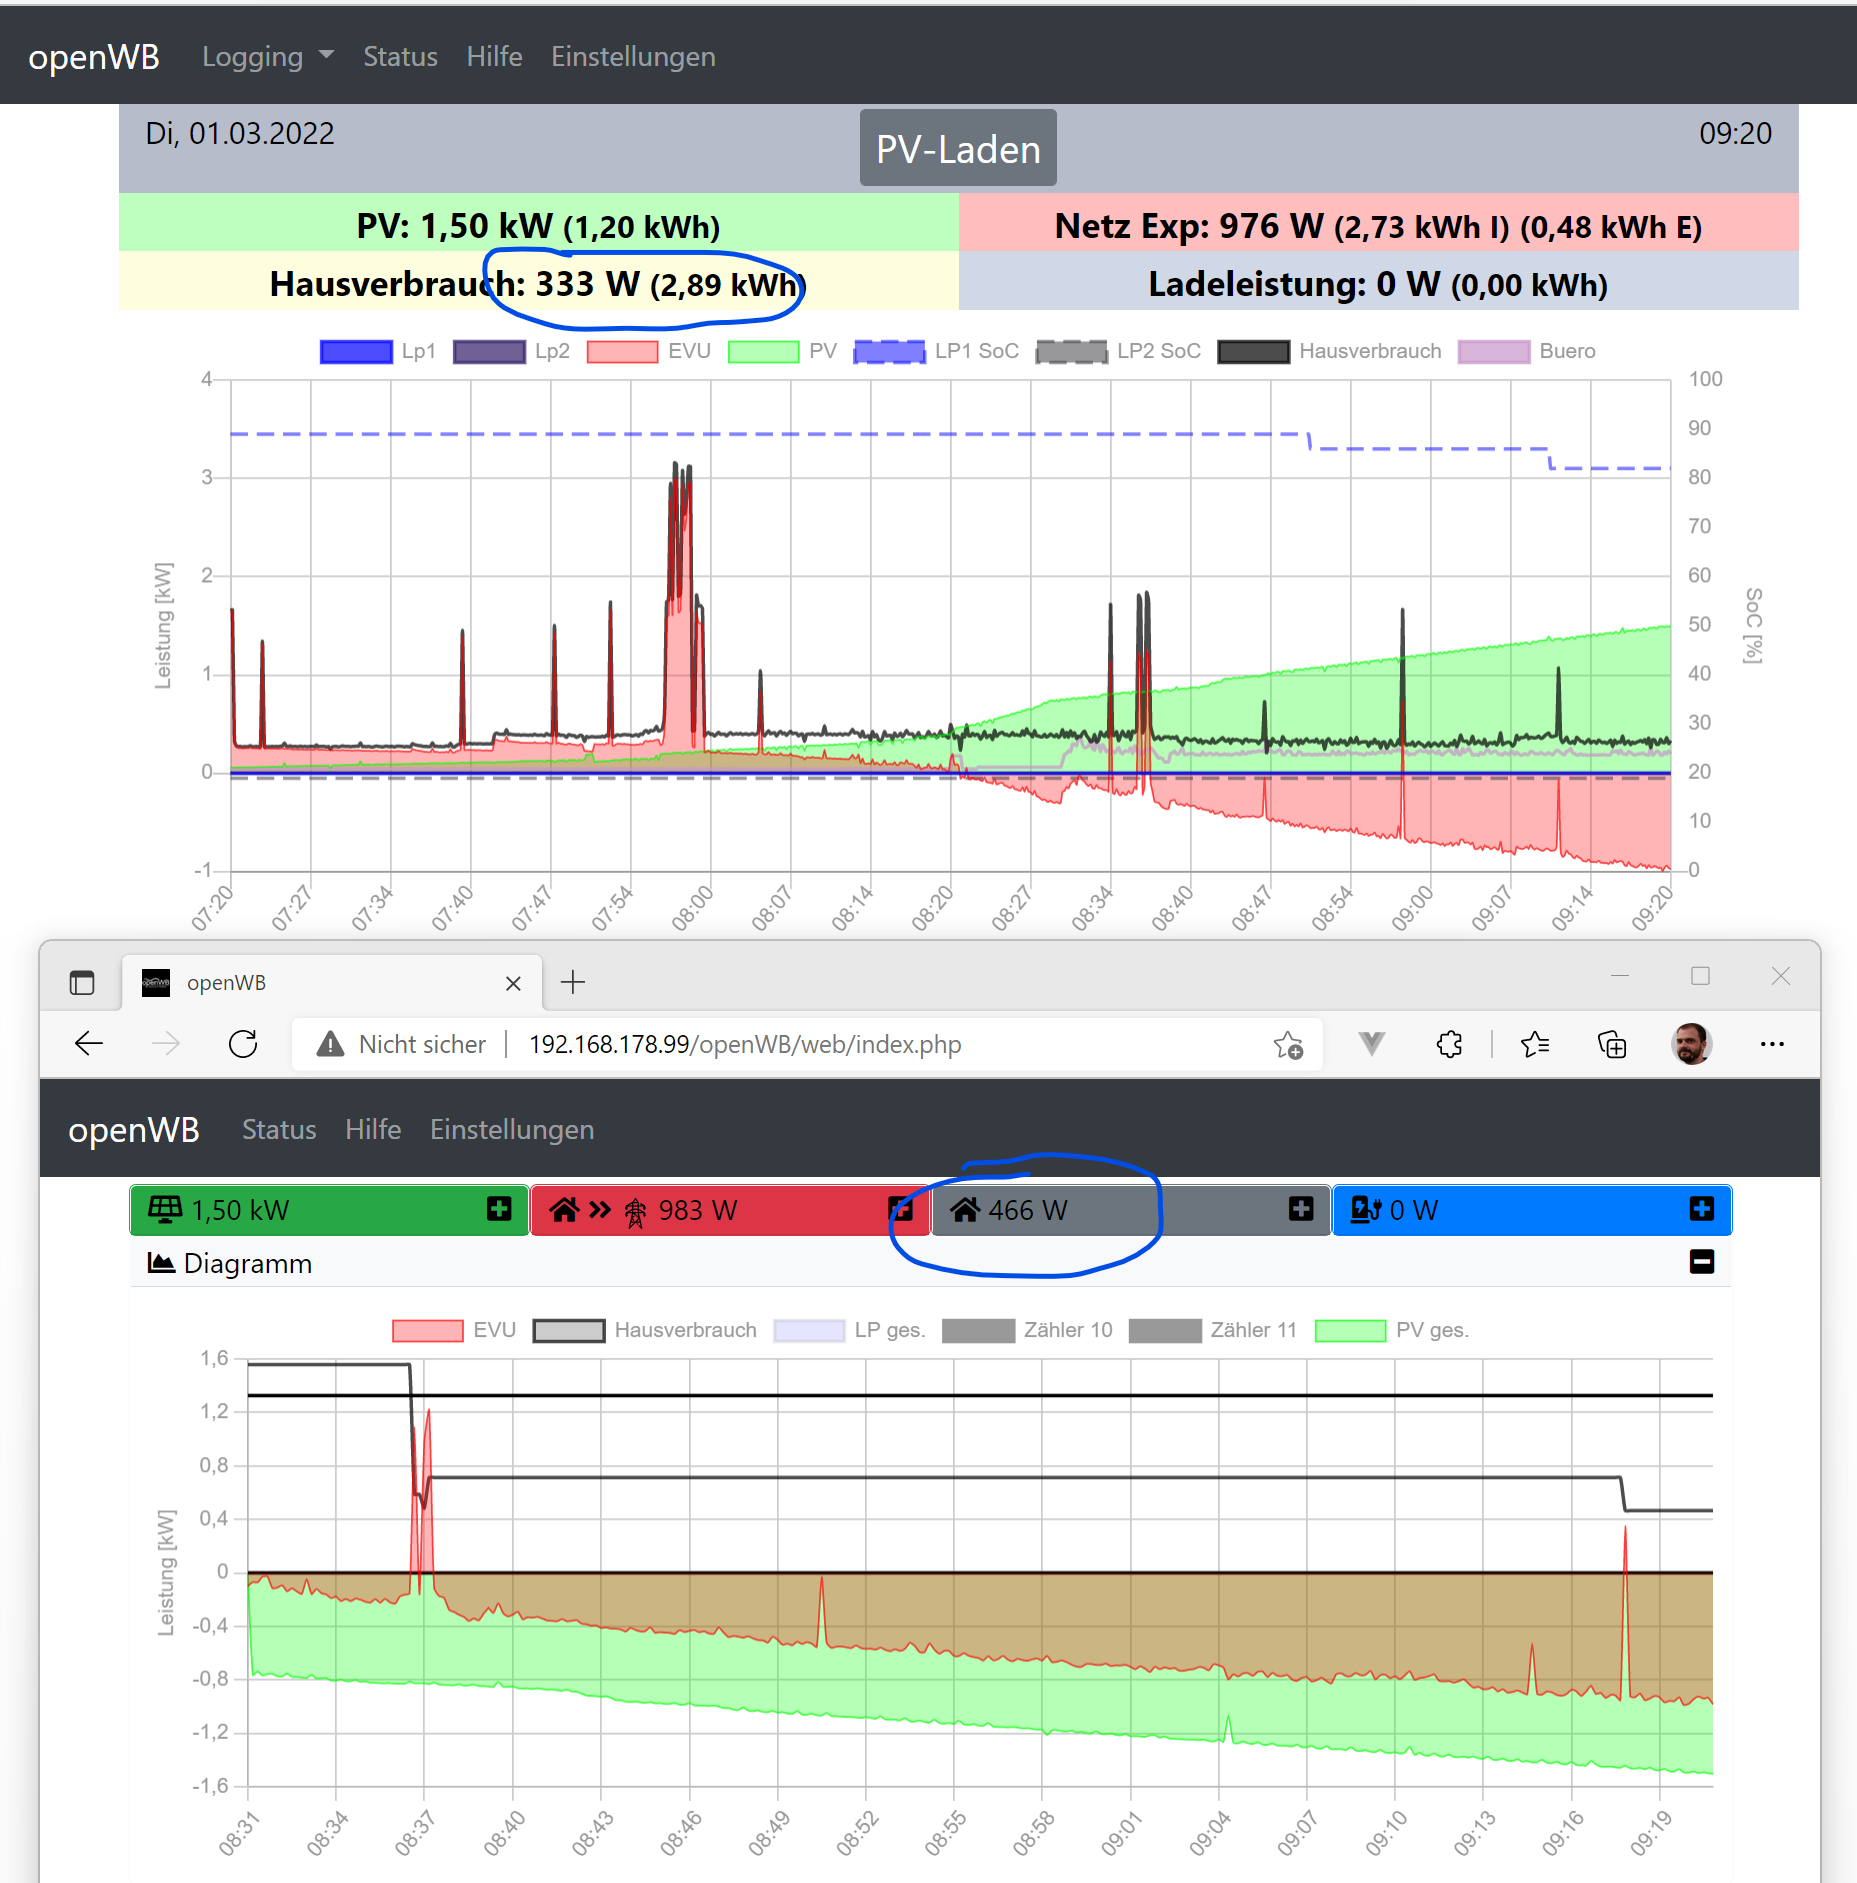The image size is (1857, 1883).
Task: Click the charging station icon on the blue tile
Action: (1365, 1210)
